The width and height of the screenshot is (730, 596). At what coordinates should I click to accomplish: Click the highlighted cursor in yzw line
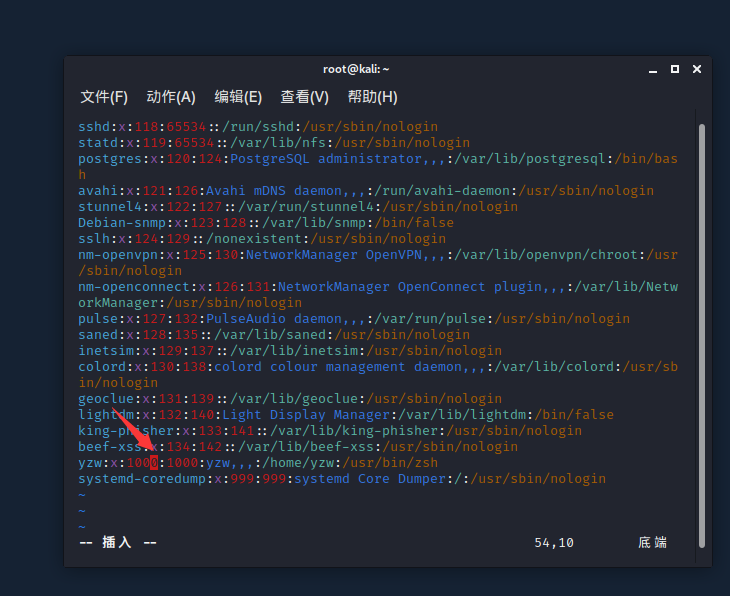tap(154, 463)
